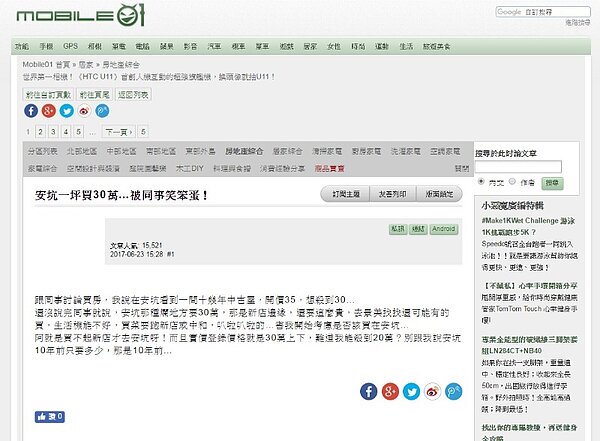
Task: Switch to 南部地區 board tab
Action: coord(161,152)
